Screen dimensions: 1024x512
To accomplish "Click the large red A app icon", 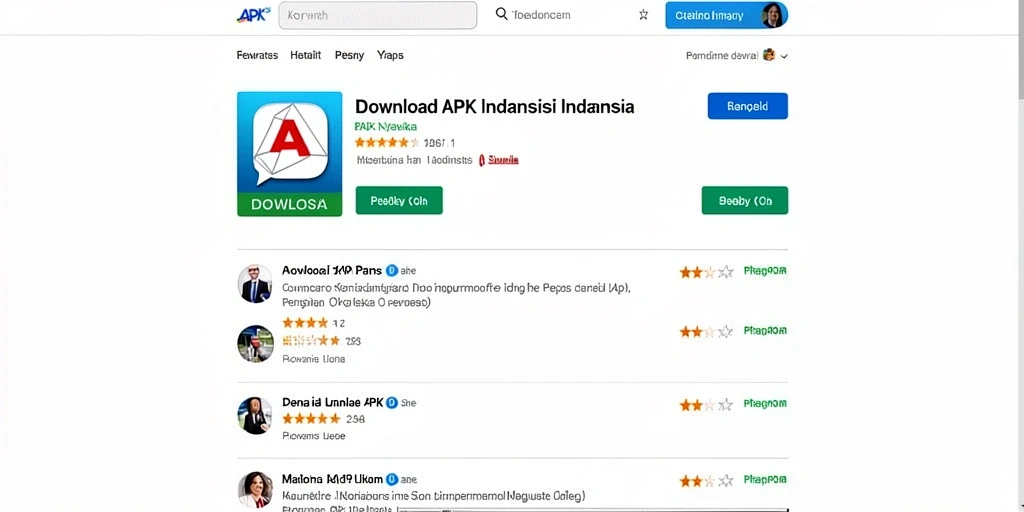I will click(289, 142).
